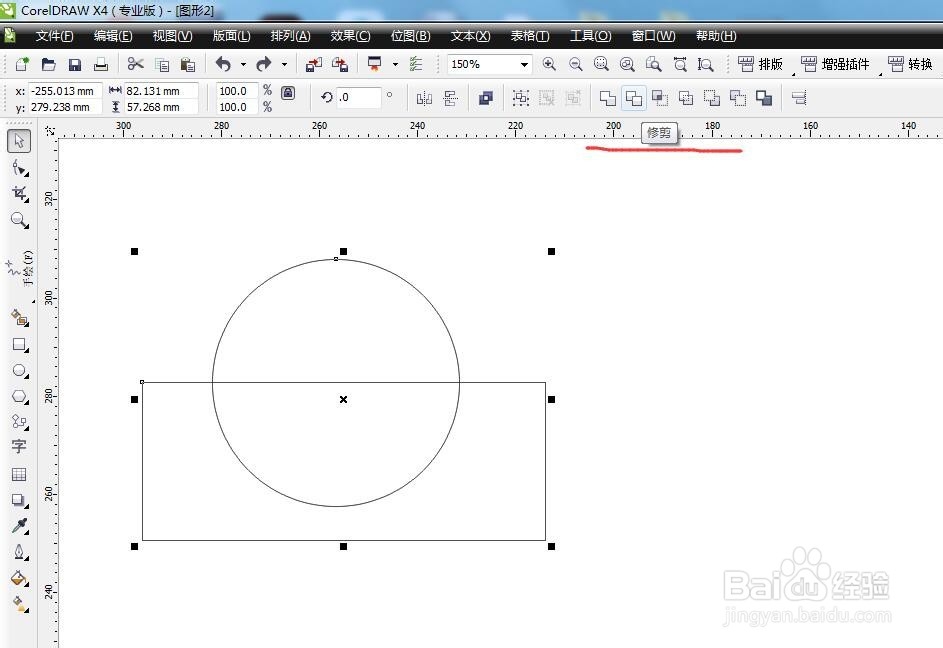Viewport: 943px width, 648px height.
Task: Click the Print icon
Action: [101, 64]
